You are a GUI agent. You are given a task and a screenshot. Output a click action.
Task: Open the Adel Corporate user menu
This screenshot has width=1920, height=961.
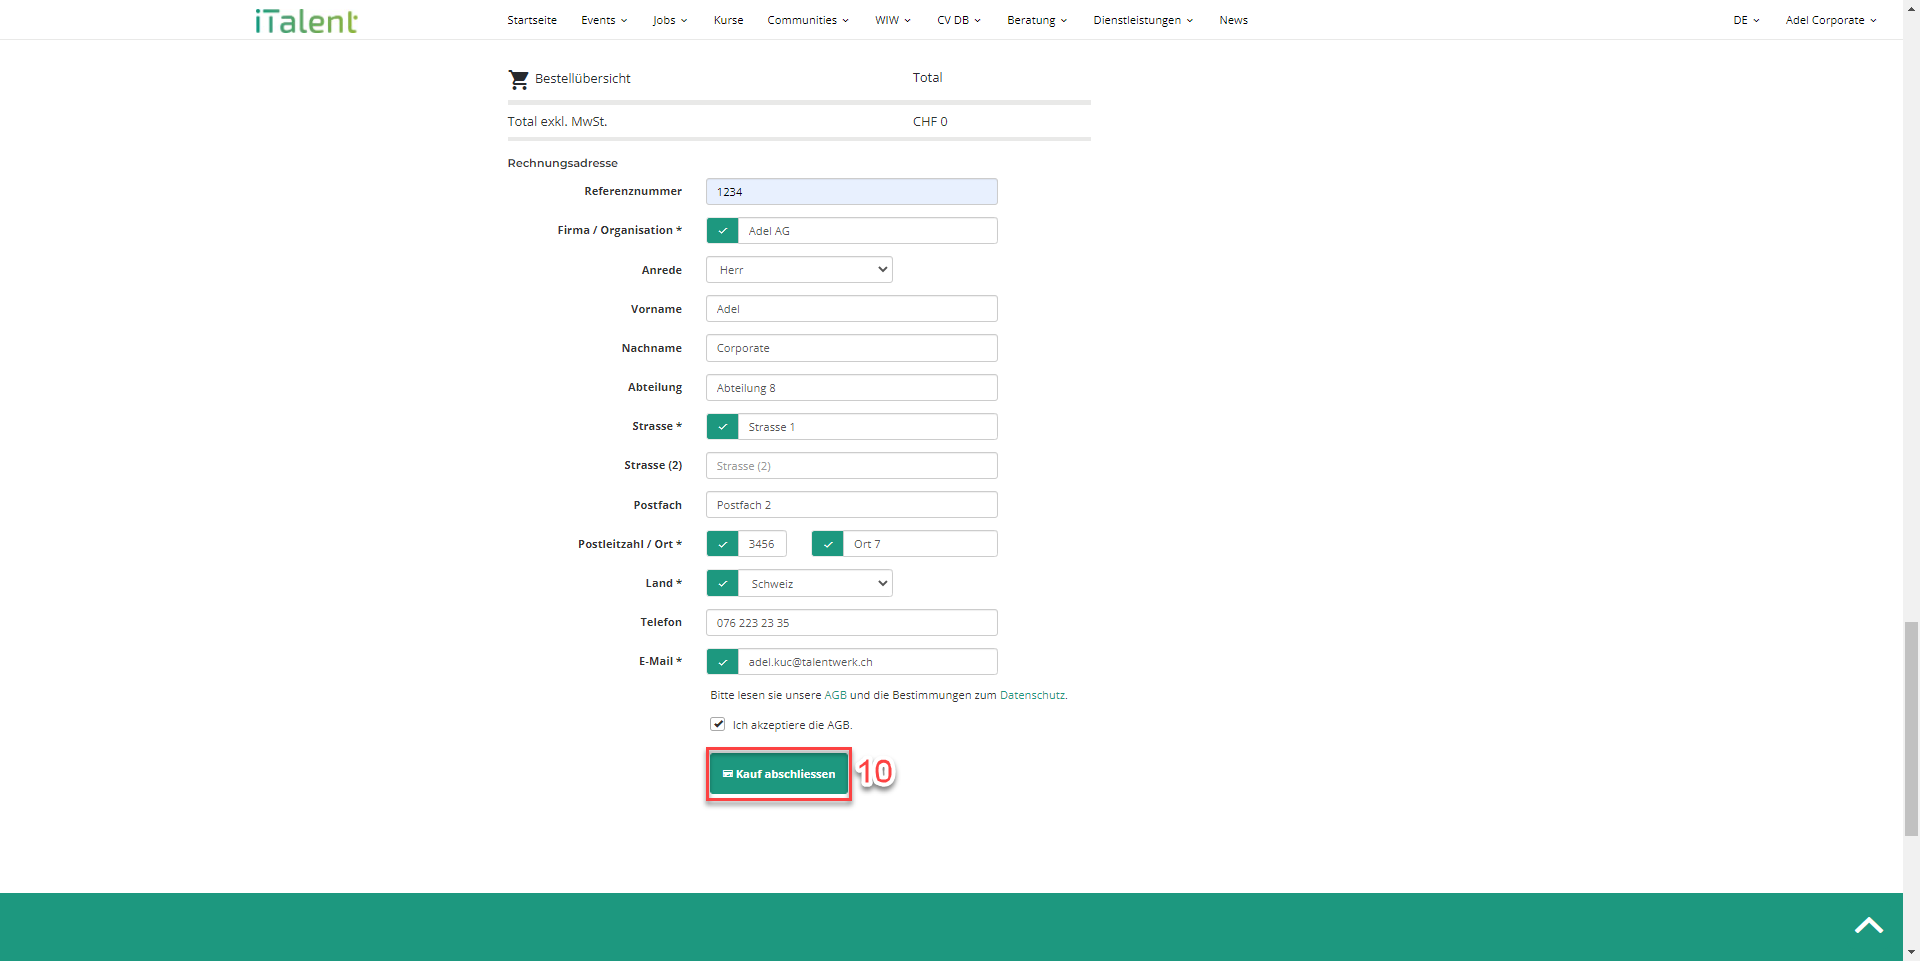1831,20
